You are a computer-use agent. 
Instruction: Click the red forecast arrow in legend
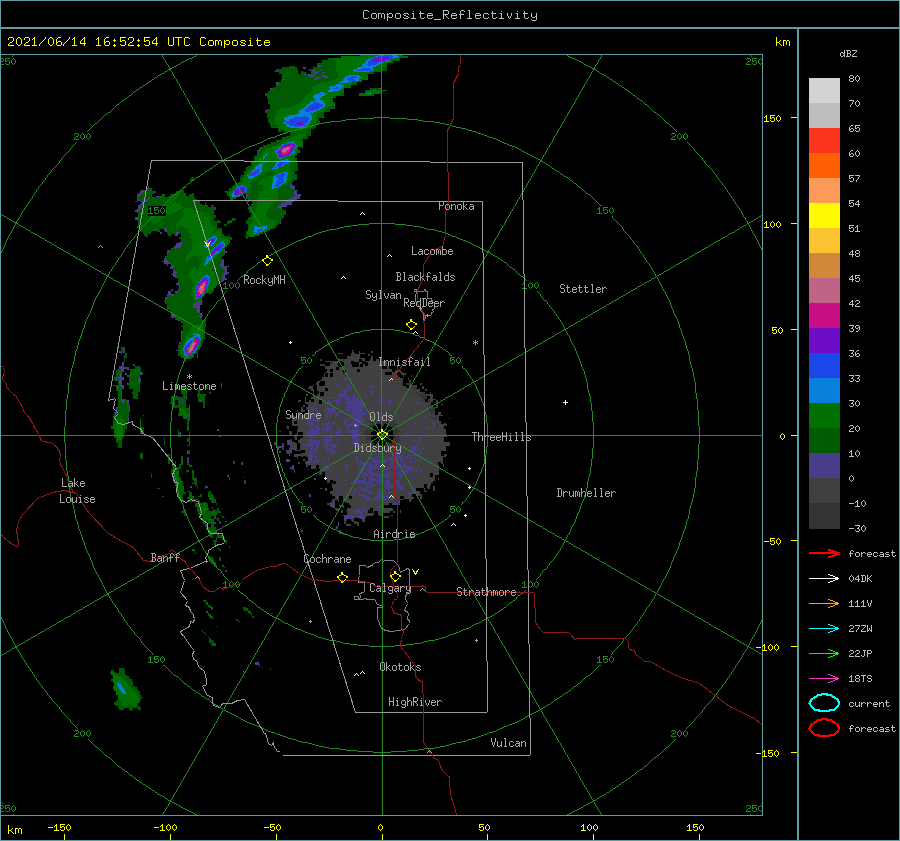click(x=824, y=553)
